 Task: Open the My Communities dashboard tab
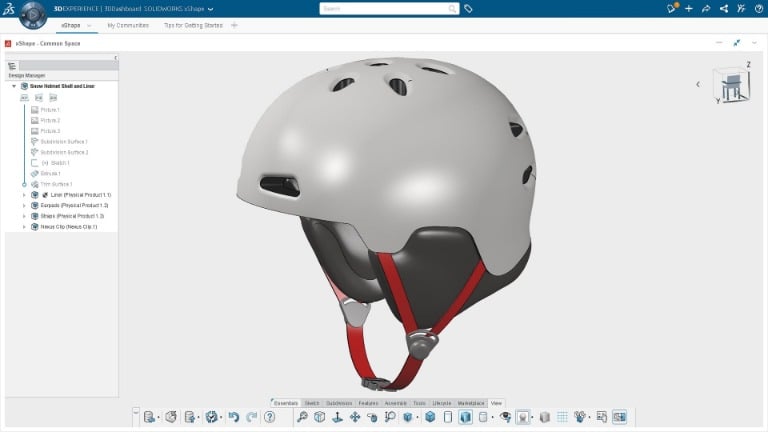126,25
